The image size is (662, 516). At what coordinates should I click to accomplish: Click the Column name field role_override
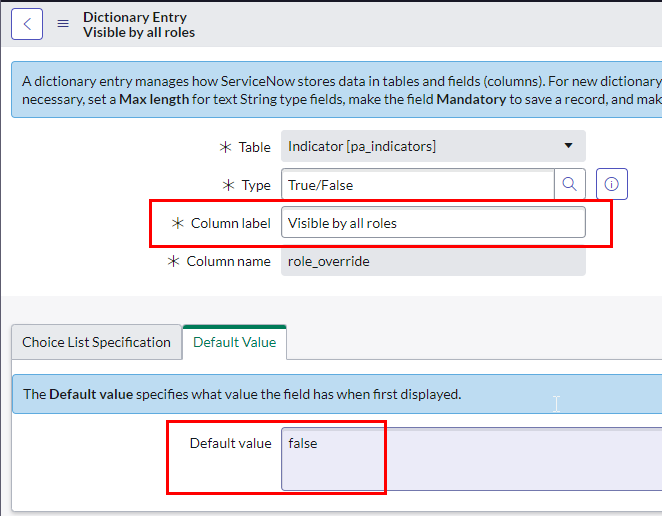click(x=432, y=261)
